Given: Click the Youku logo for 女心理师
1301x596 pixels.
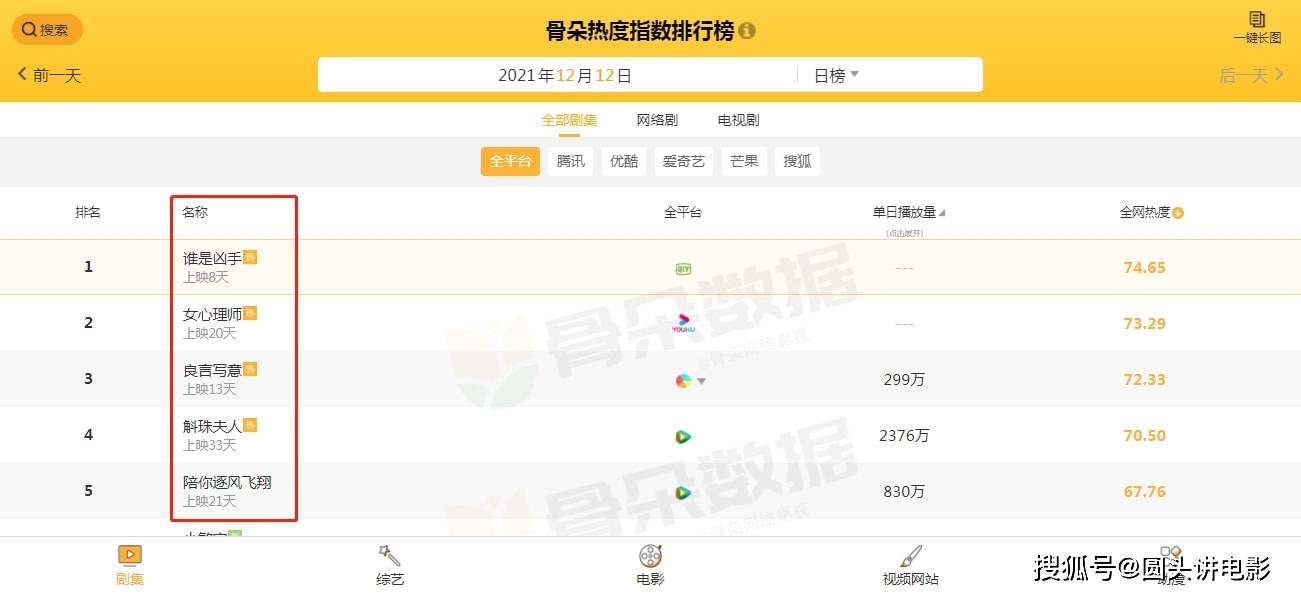Looking at the screenshot, I should [x=683, y=324].
